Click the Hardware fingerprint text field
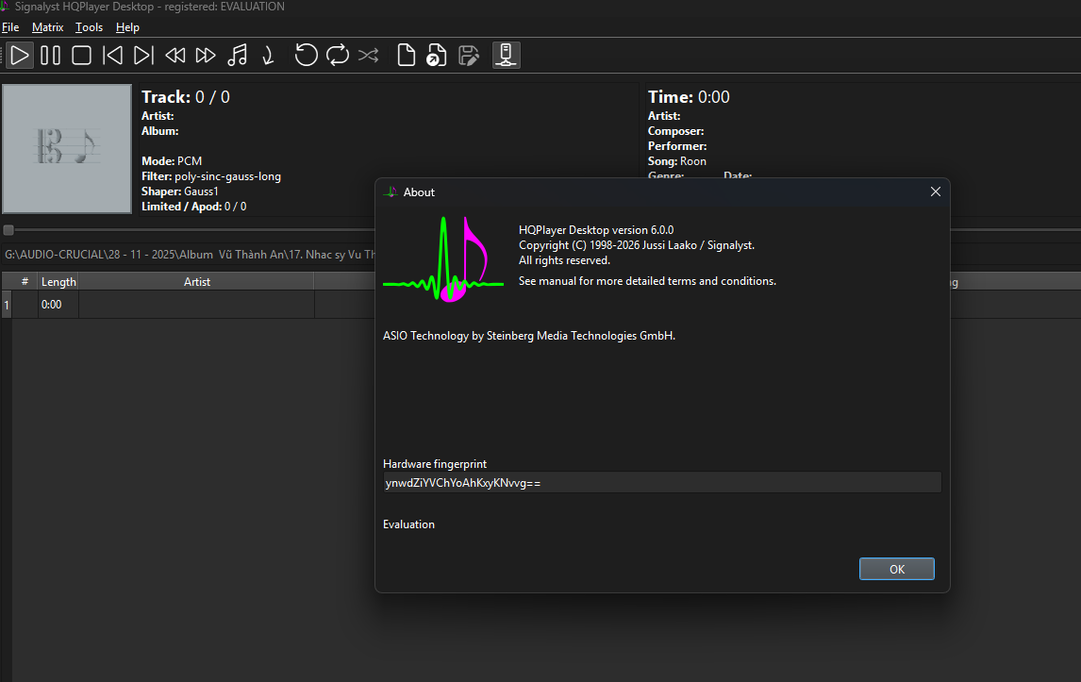 click(662, 483)
